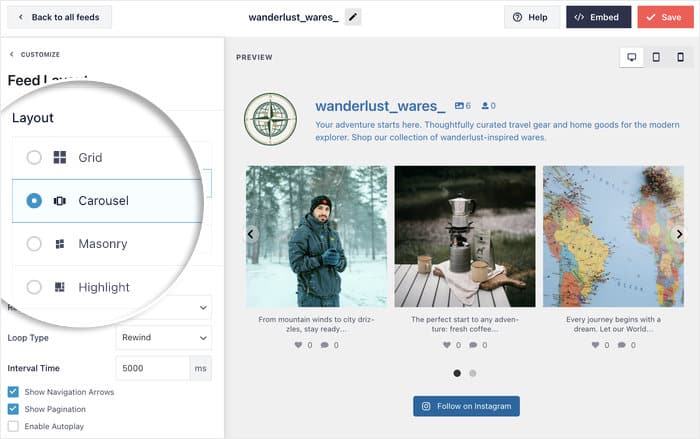
Task: Click the compass profile avatar
Action: 271,119
